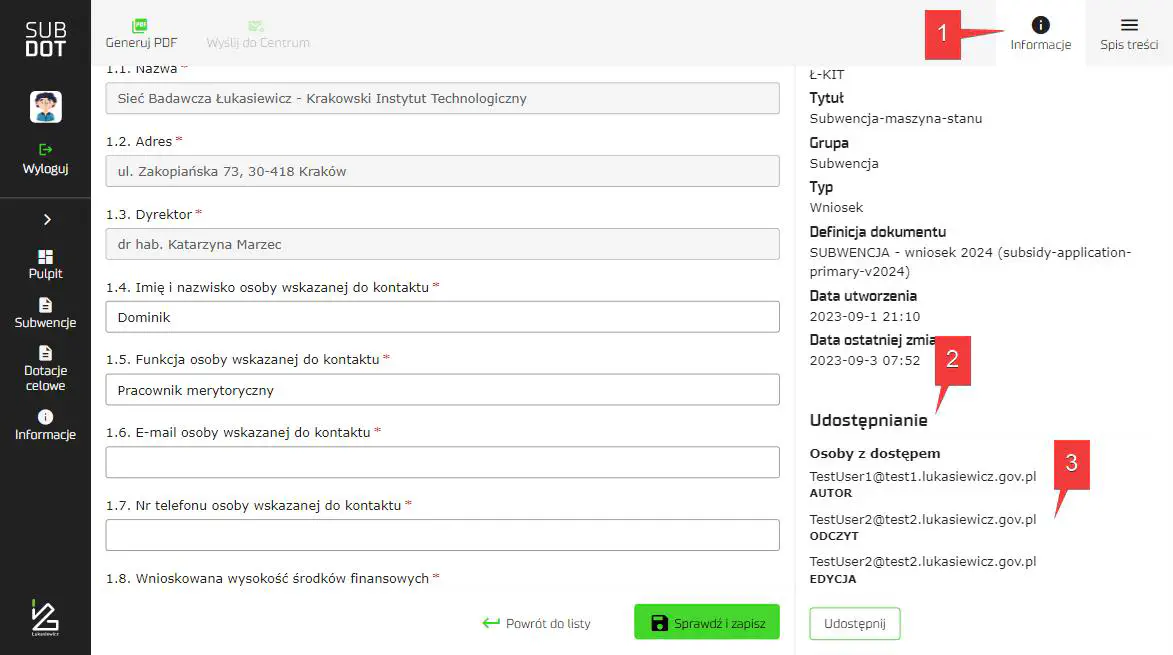
Task: Open Dotacje celowe in sidebar
Action: pyautogui.click(x=45, y=368)
